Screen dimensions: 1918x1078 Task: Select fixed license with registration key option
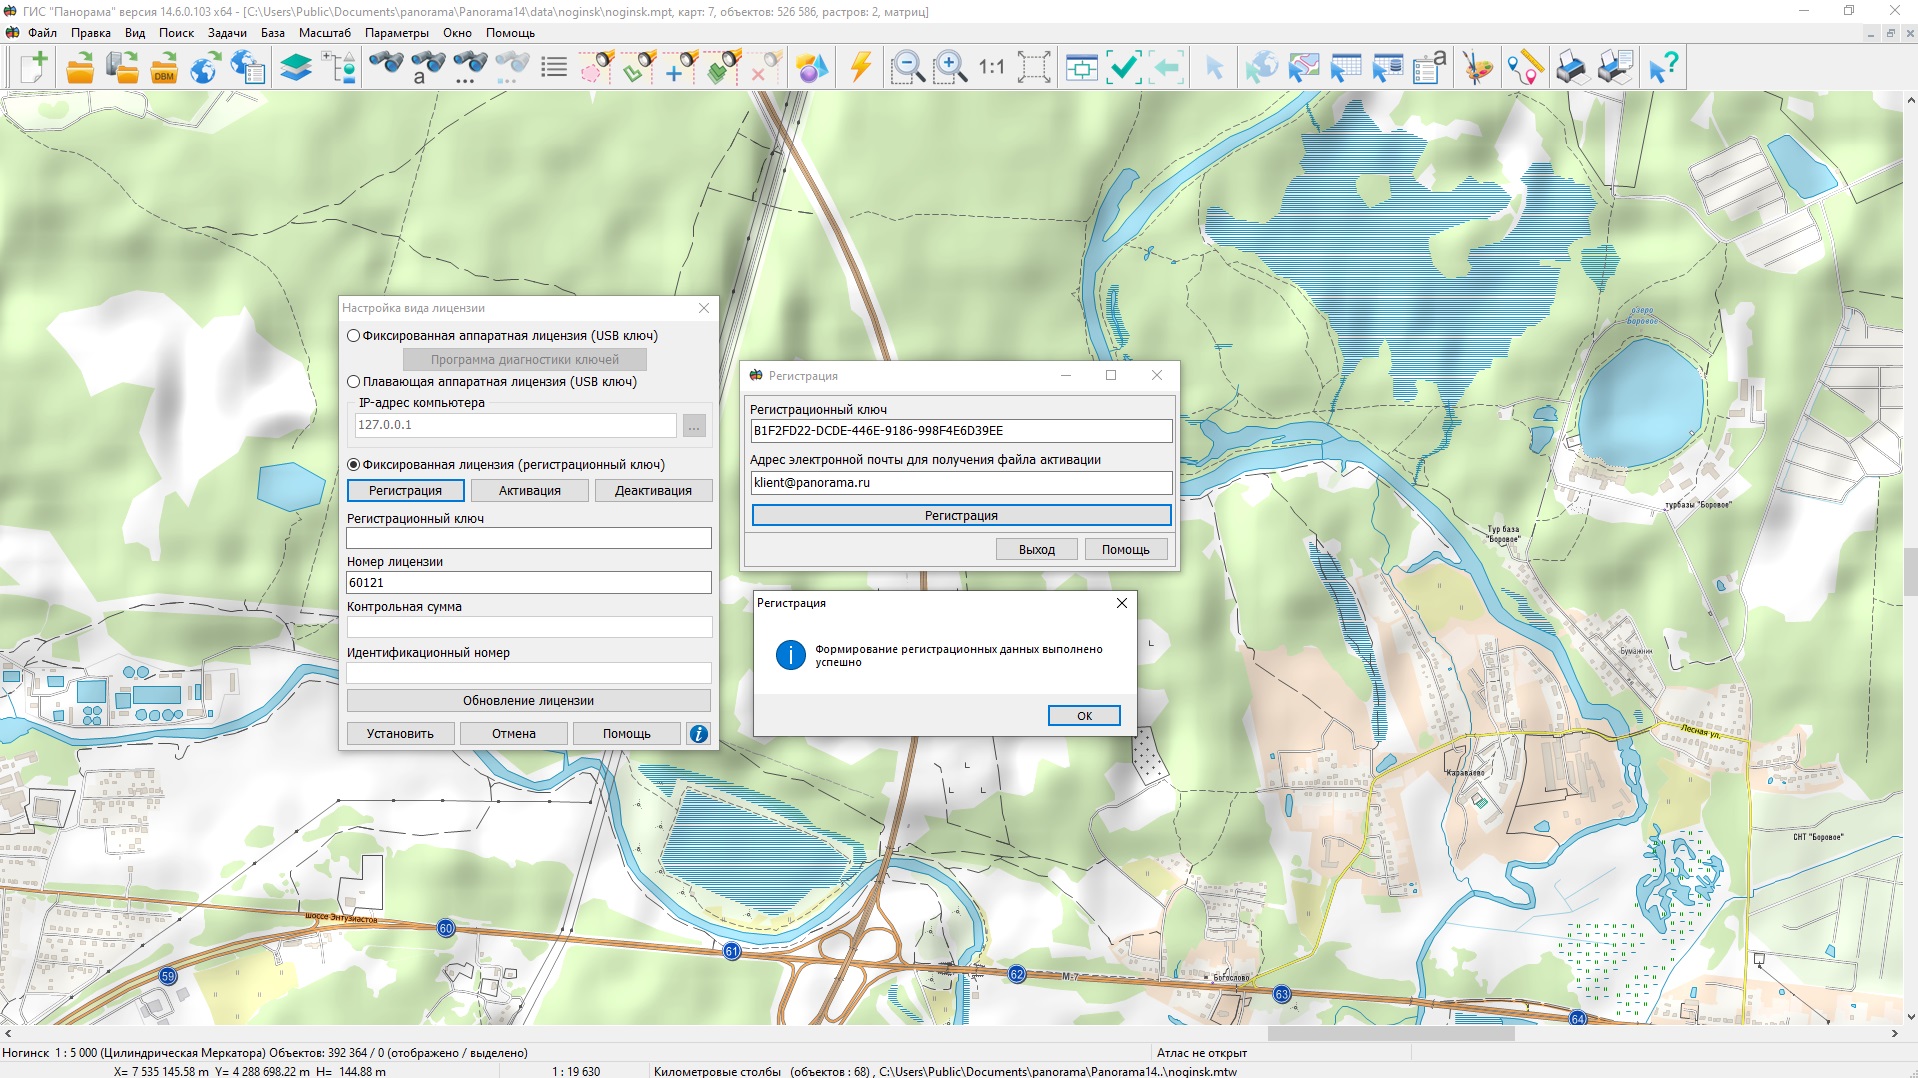pyautogui.click(x=354, y=465)
